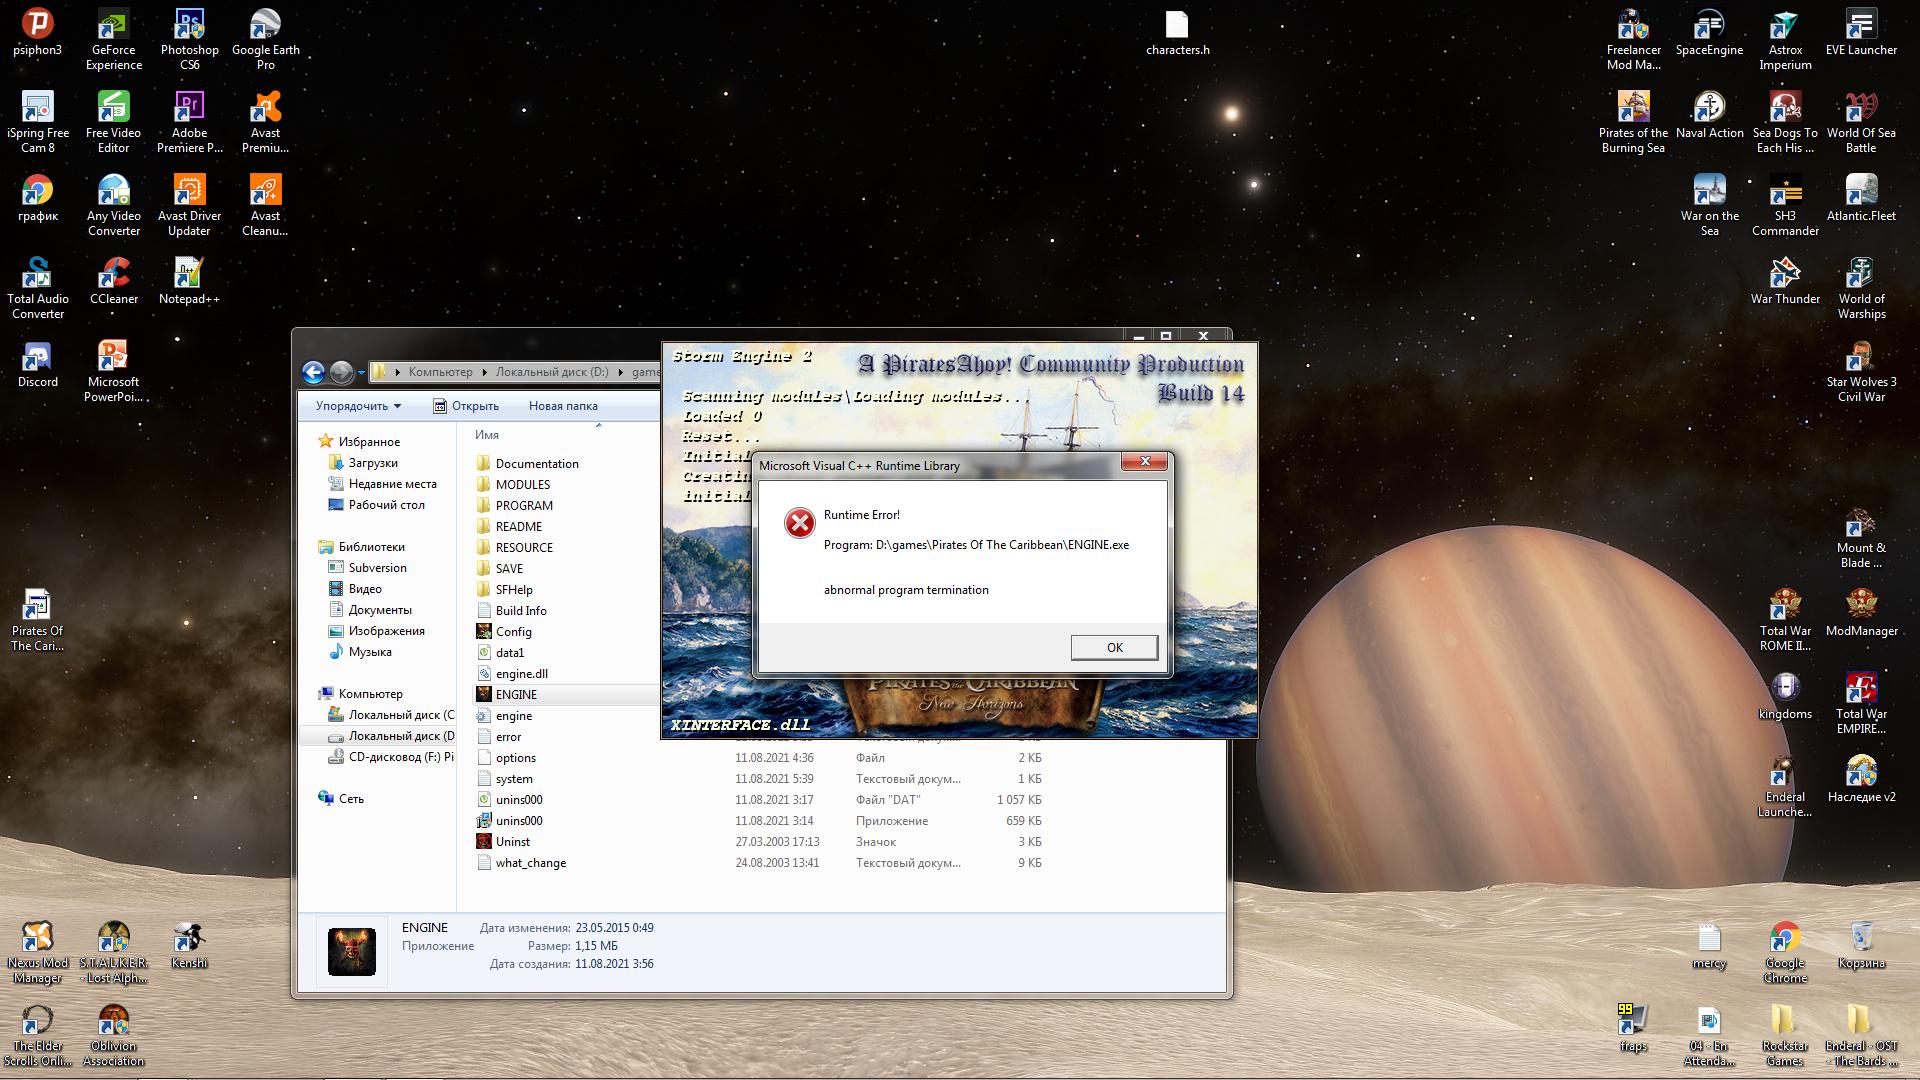Launch World of Warships shortcut

coord(1861,288)
